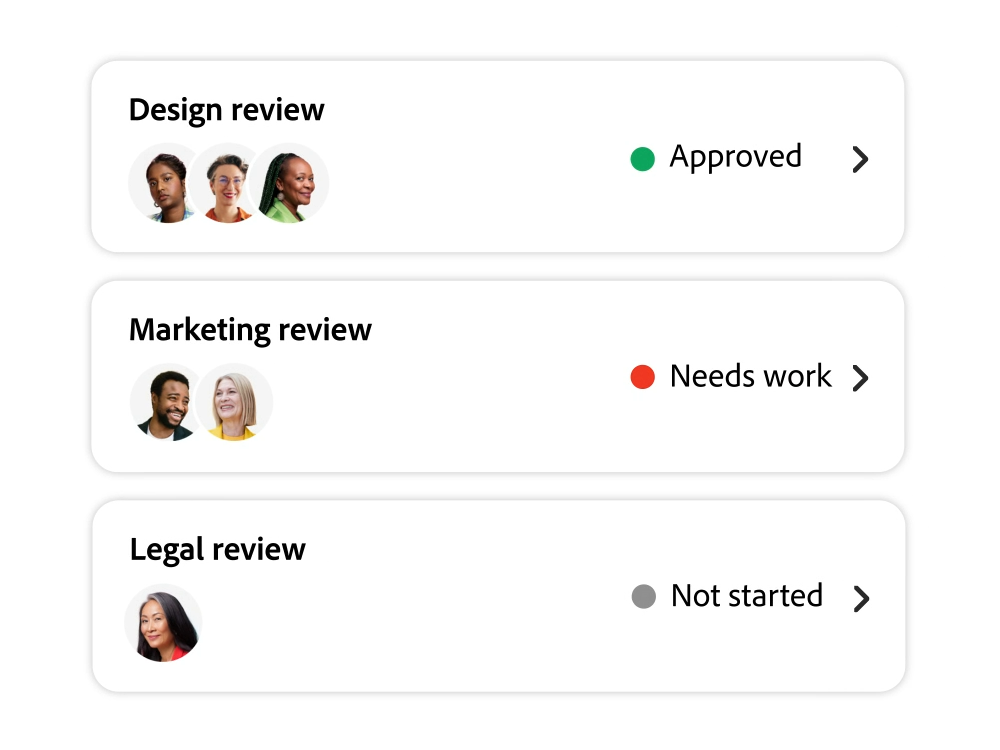Select the yellow-top reviewer avatar in Marketing review
This screenshot has height=750, width=1000.
coord(234,403)
